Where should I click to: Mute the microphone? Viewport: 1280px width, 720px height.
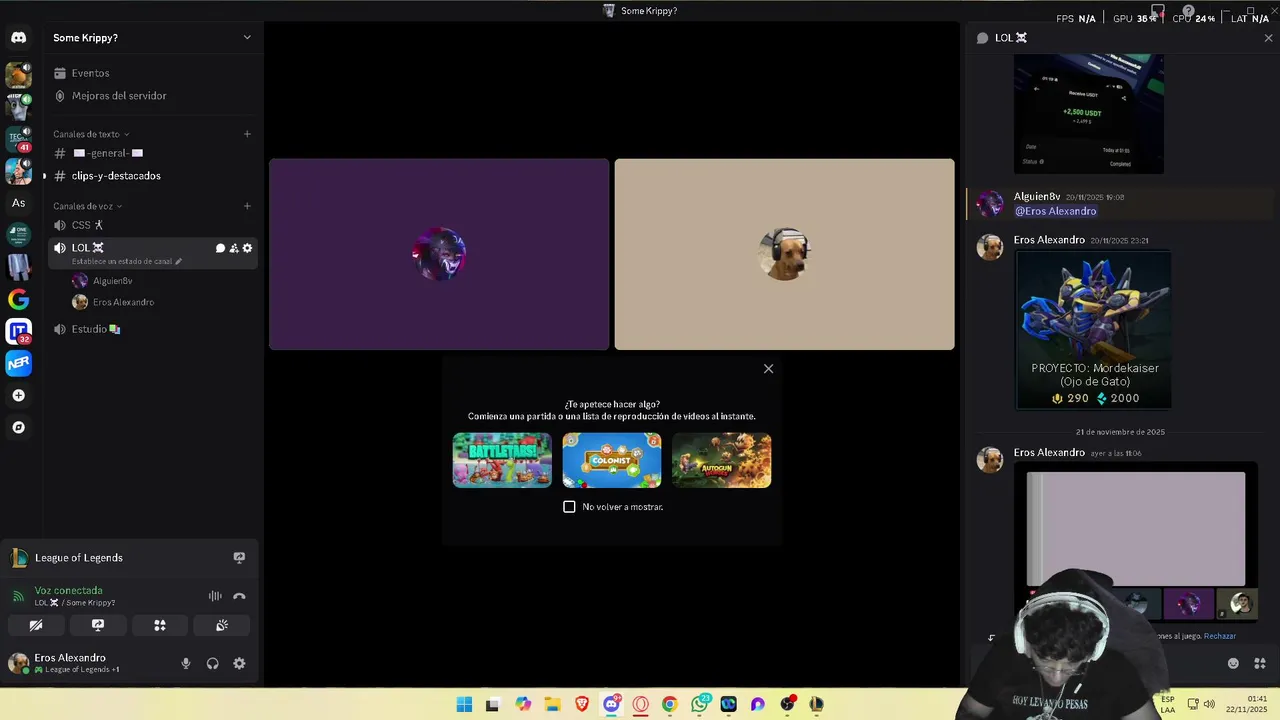coord(186,663)
